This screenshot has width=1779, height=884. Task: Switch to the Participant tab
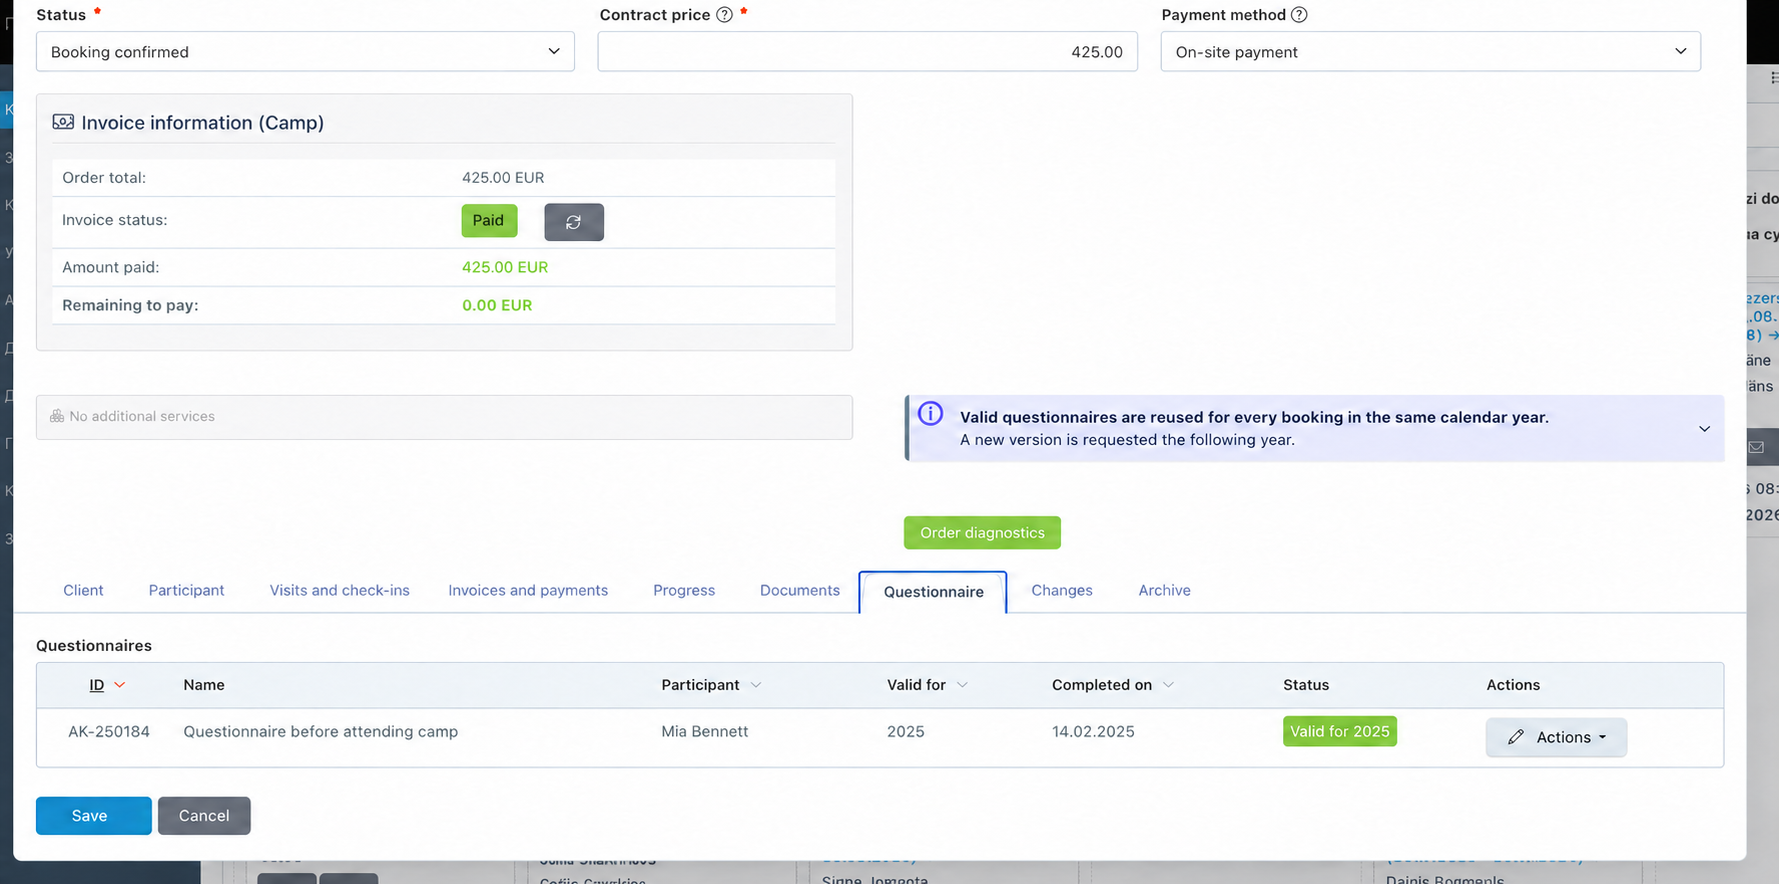point(186,590)
